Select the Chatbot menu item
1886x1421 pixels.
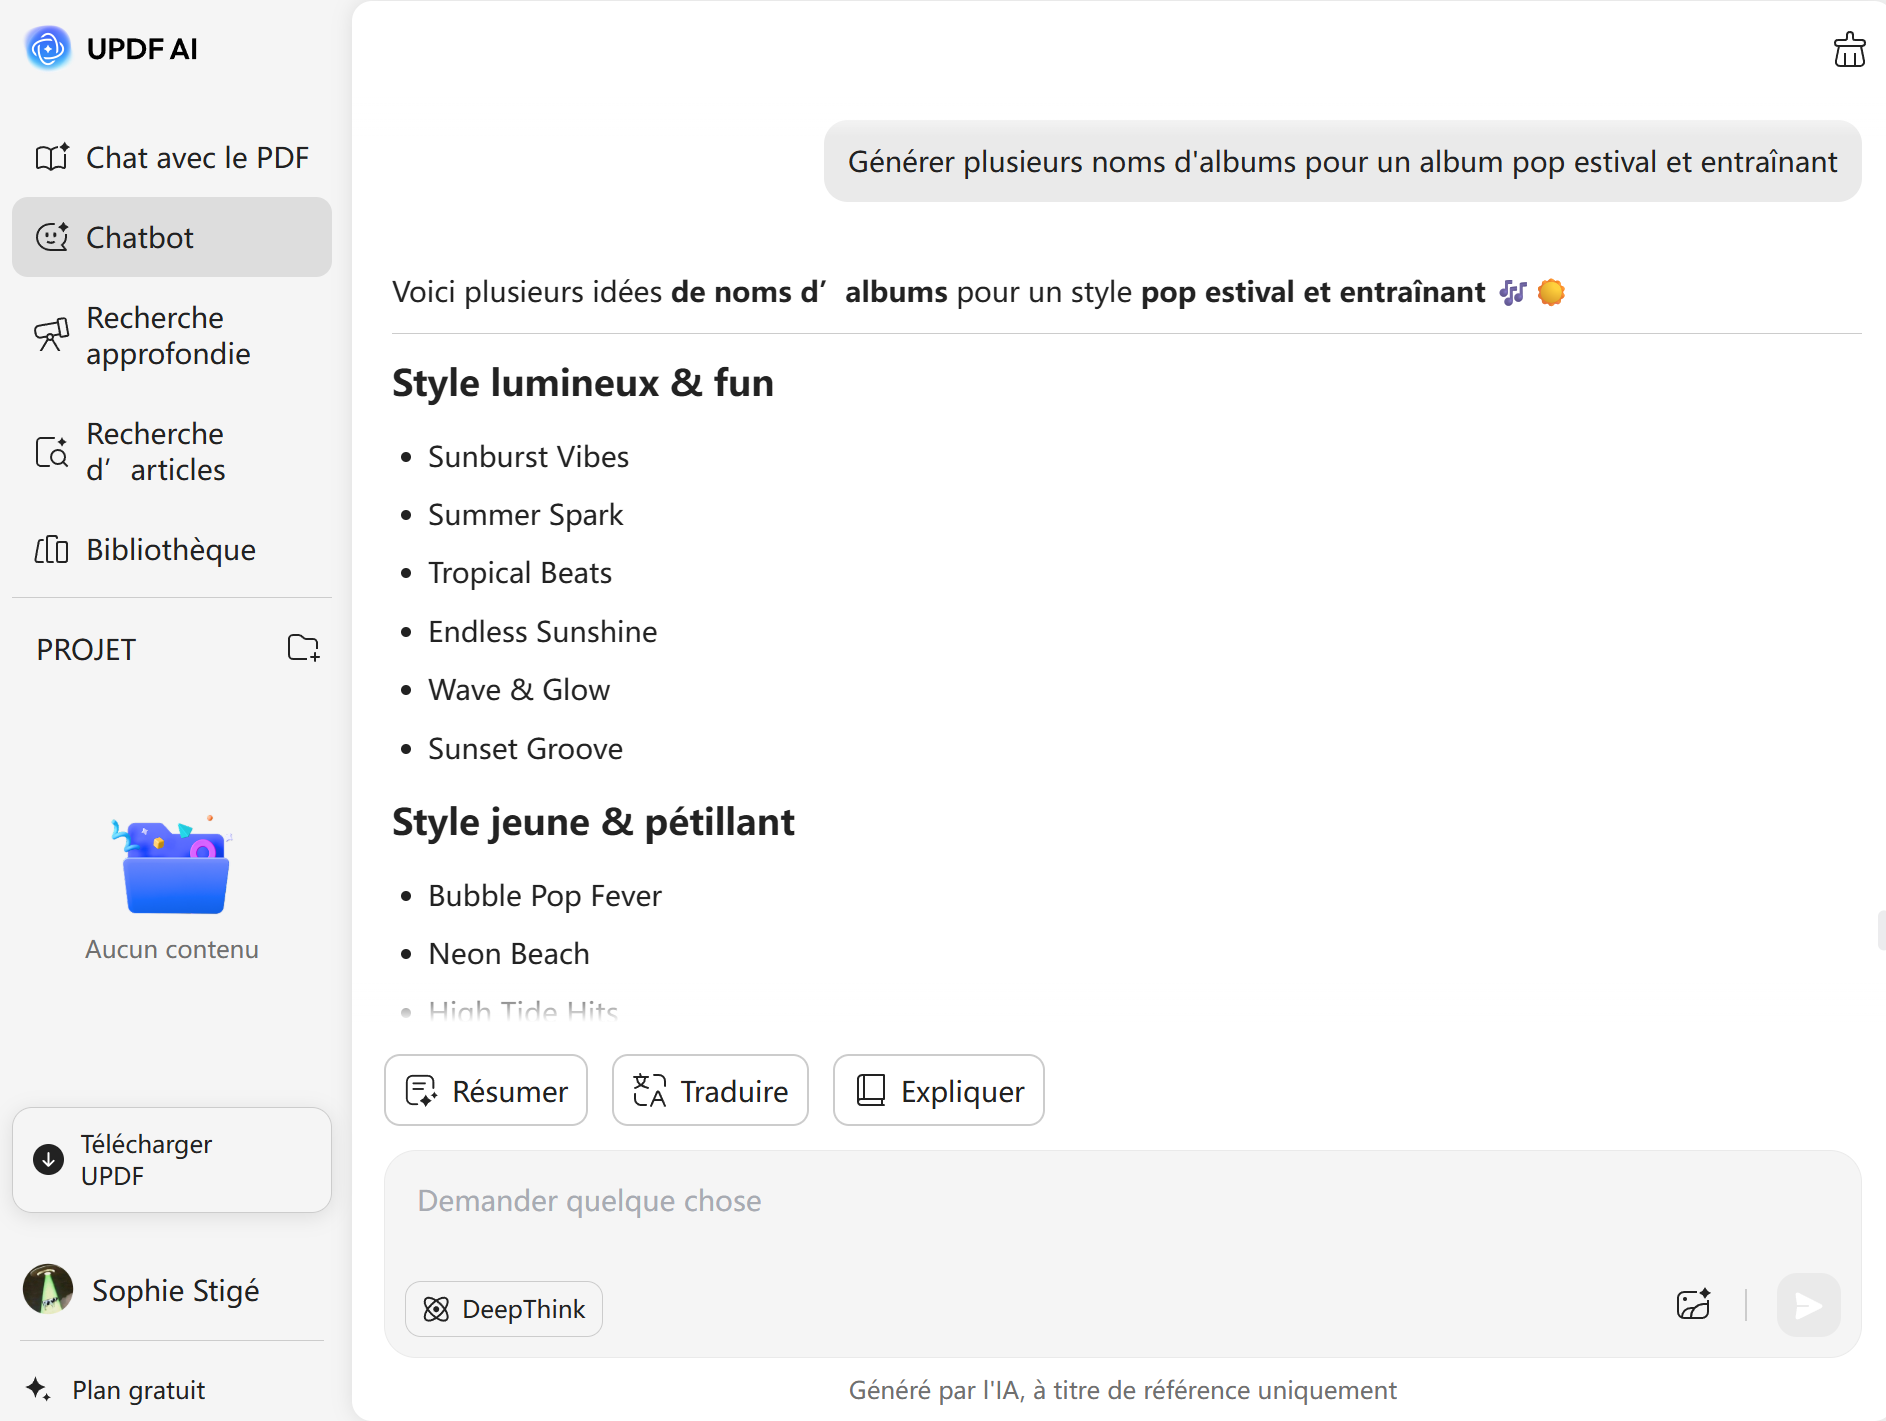[172, 237]
